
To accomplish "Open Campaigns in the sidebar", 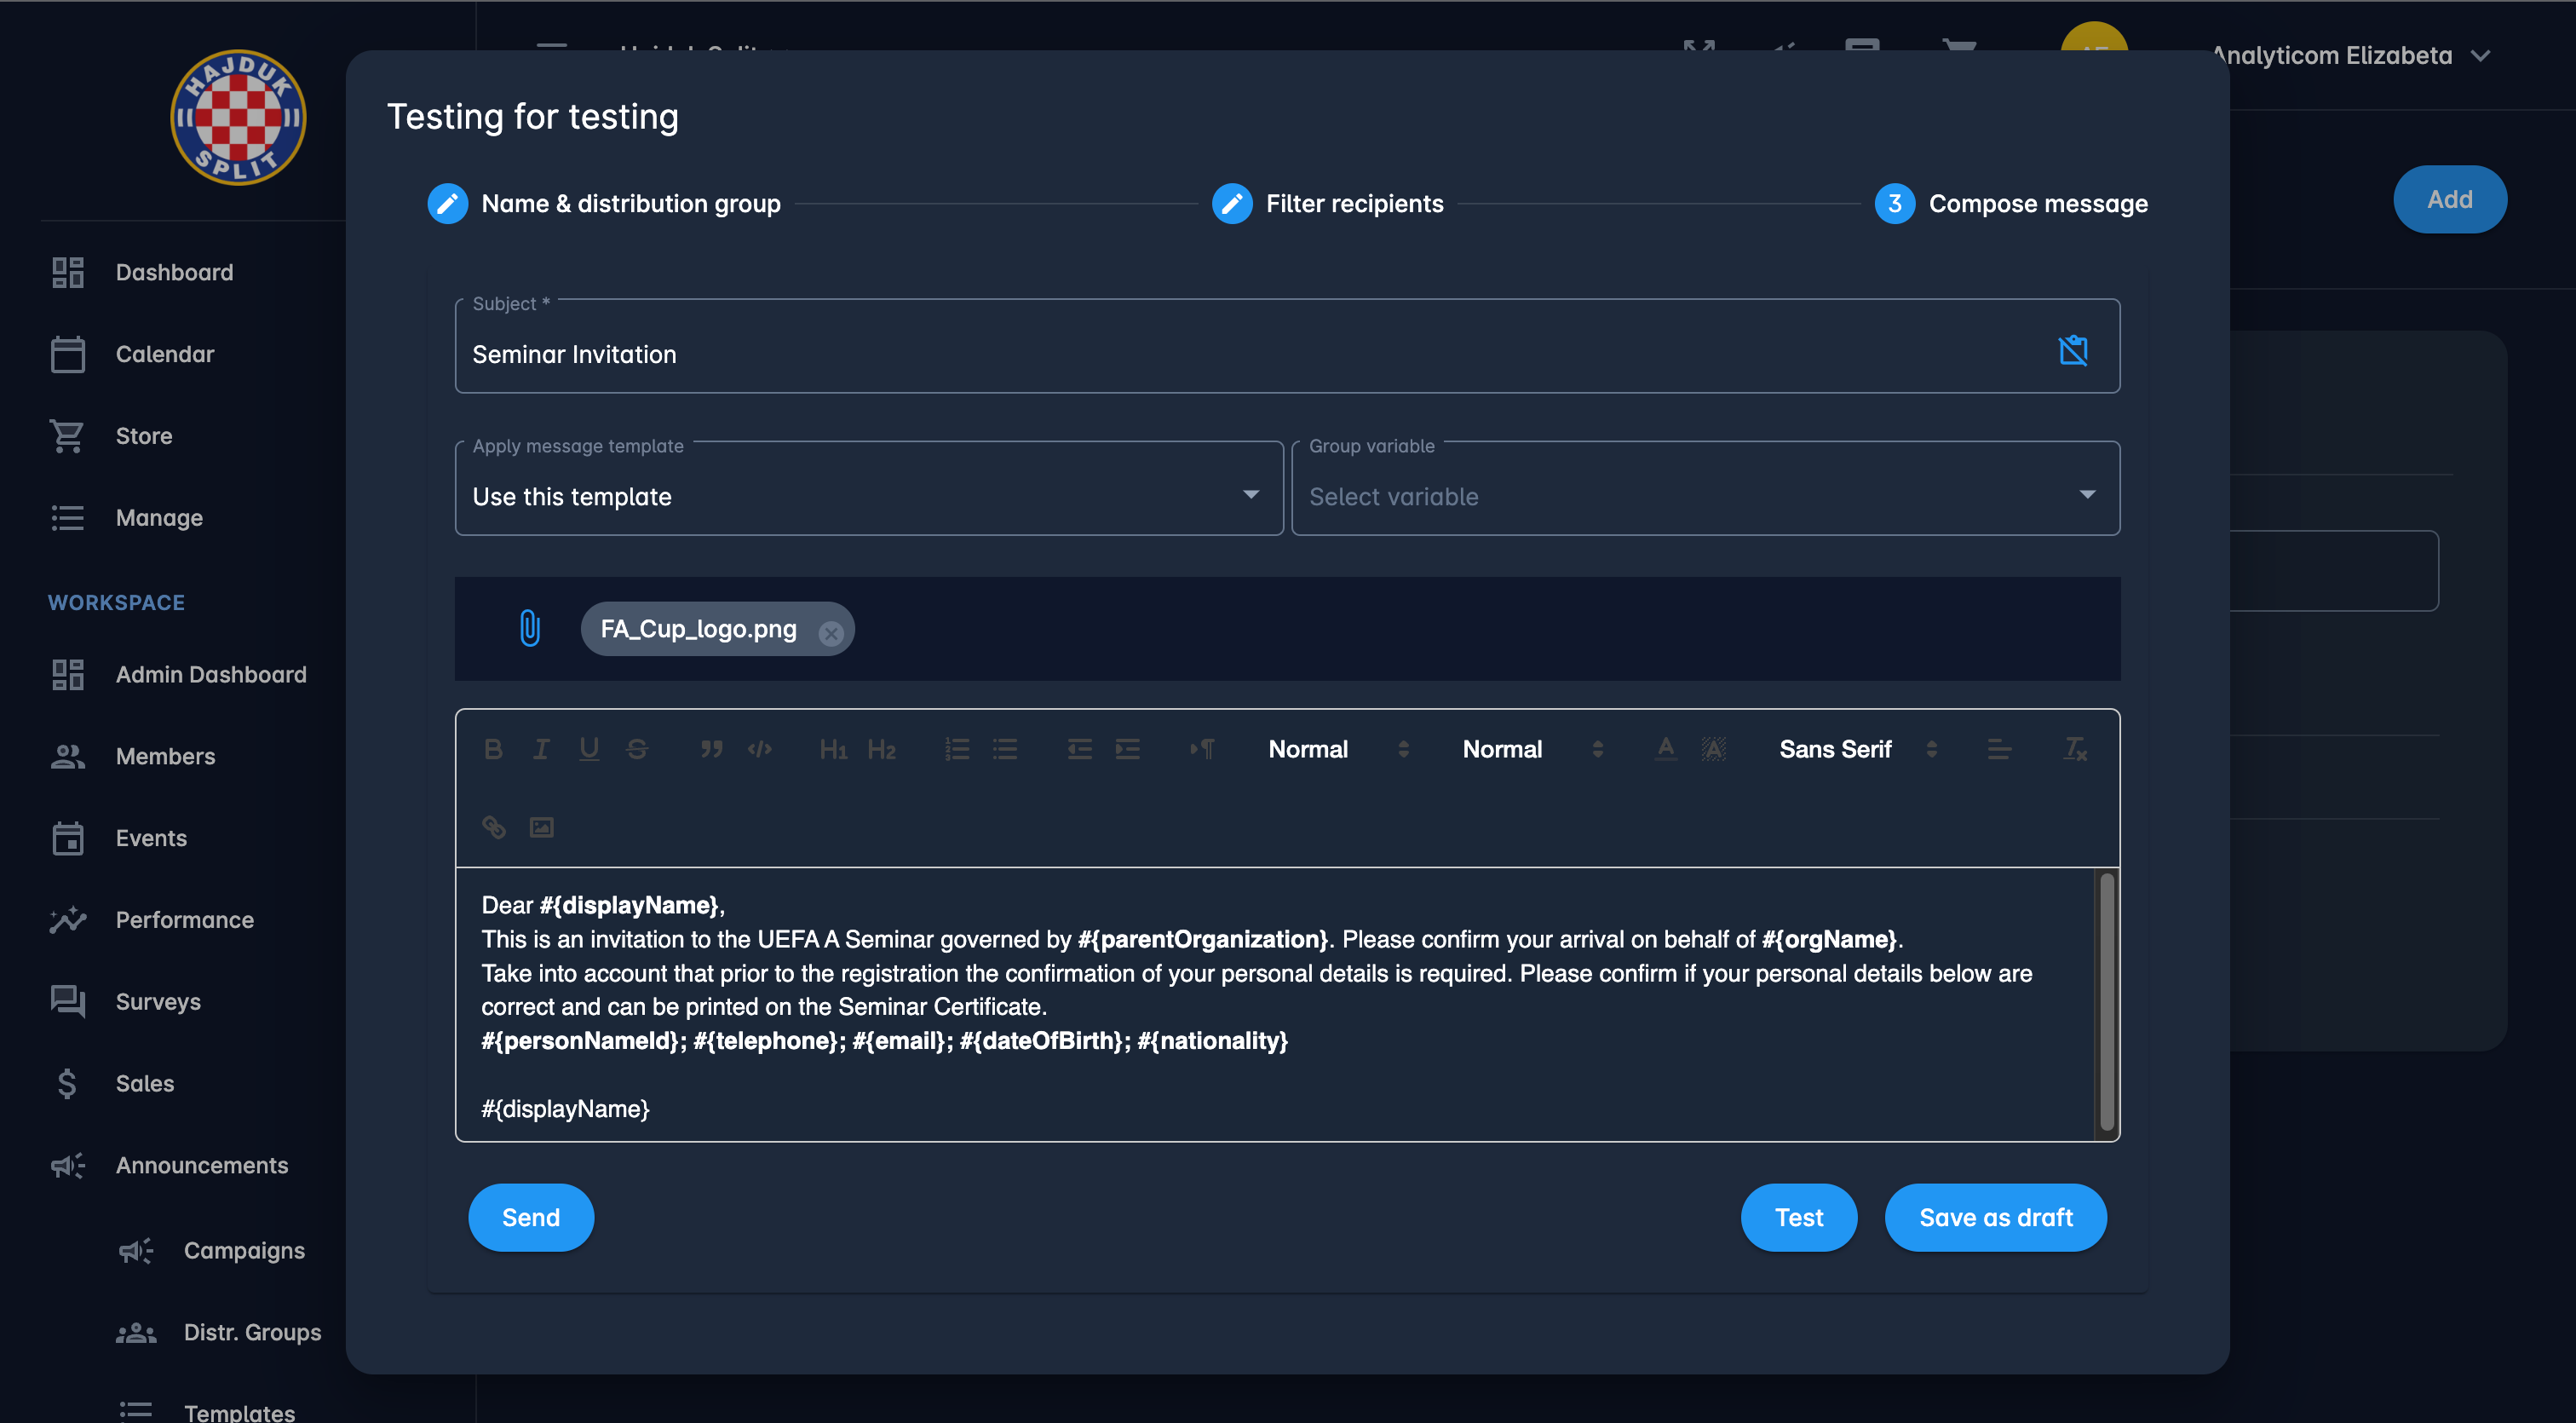I will [x=243, y=1250].
